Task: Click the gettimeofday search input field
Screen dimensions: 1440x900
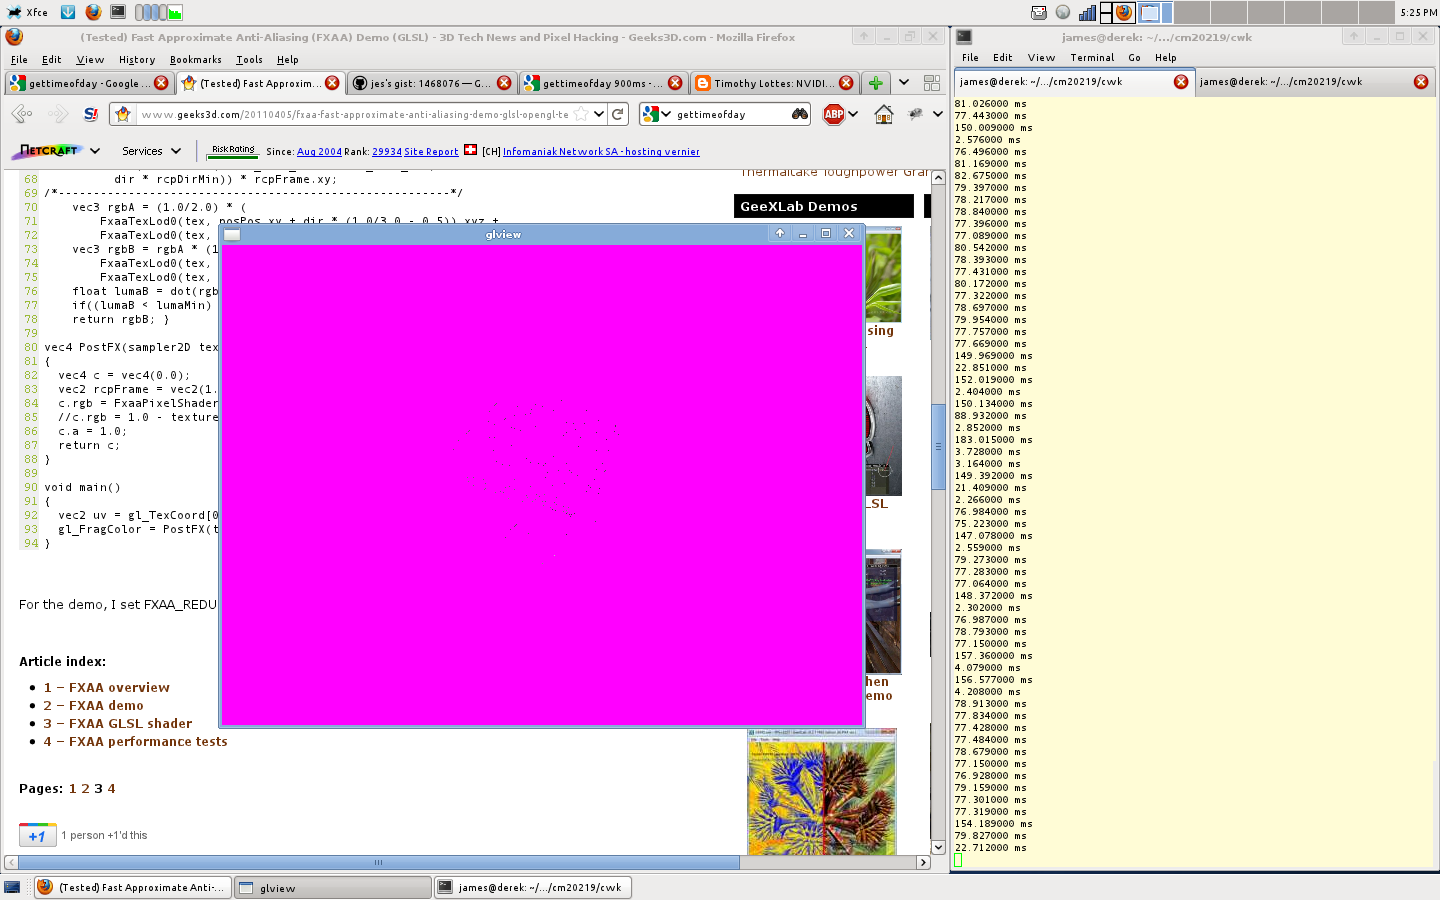Action: 730,114
